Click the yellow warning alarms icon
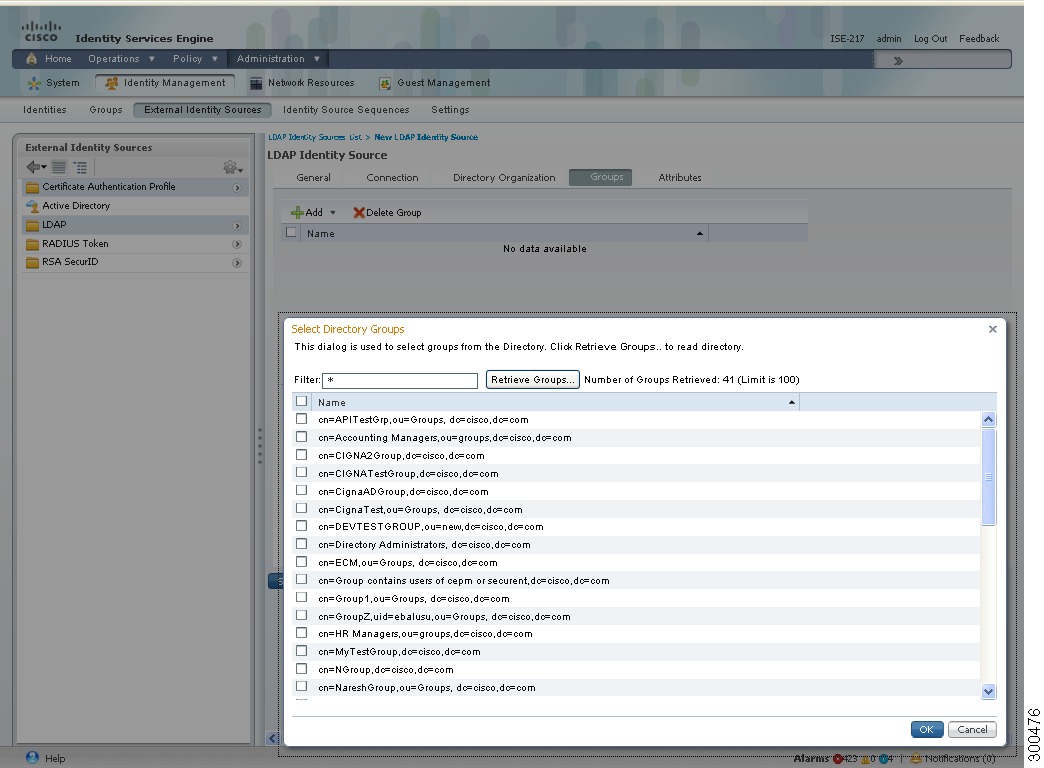This screenshot has width=1044, height=768. [x=866, y=758]
